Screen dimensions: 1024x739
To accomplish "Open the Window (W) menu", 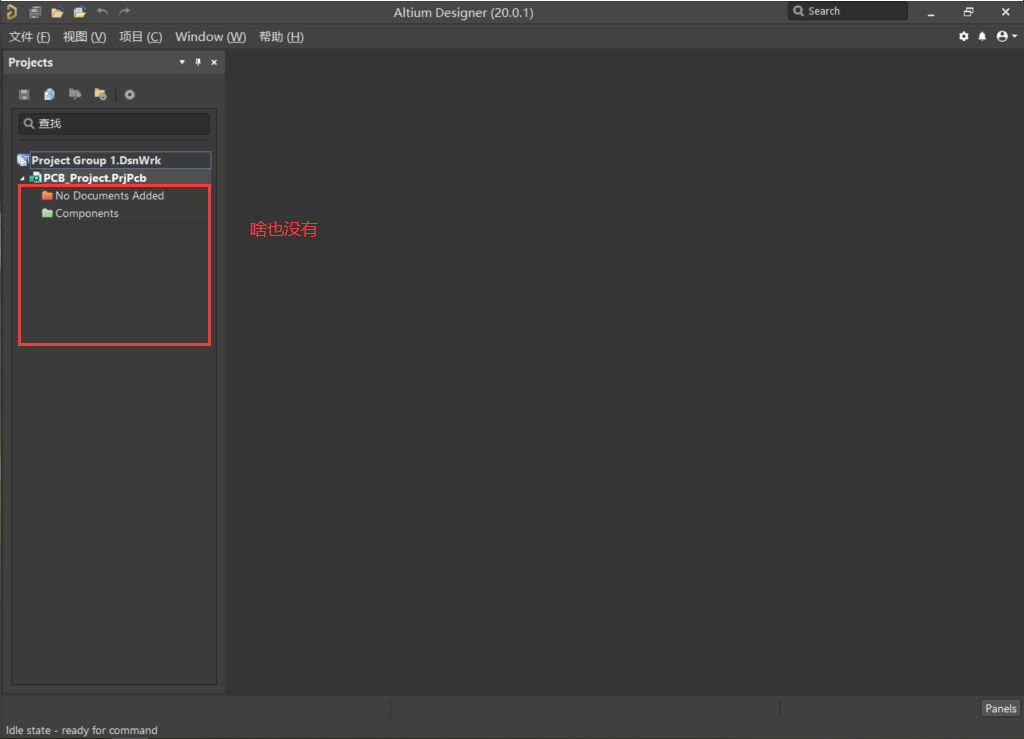I will pyautogui.click(x=210, y=37).
